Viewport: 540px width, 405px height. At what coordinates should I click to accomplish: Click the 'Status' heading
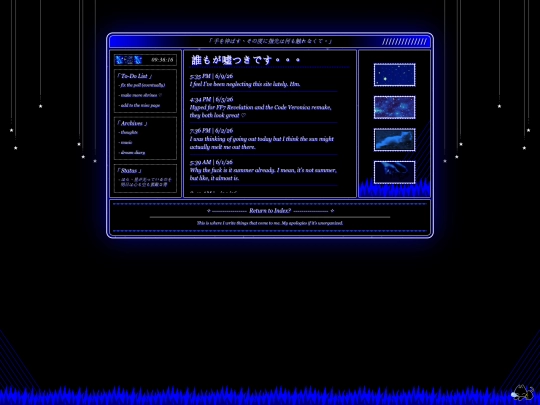pyautogui.click(x=129, y=170)
